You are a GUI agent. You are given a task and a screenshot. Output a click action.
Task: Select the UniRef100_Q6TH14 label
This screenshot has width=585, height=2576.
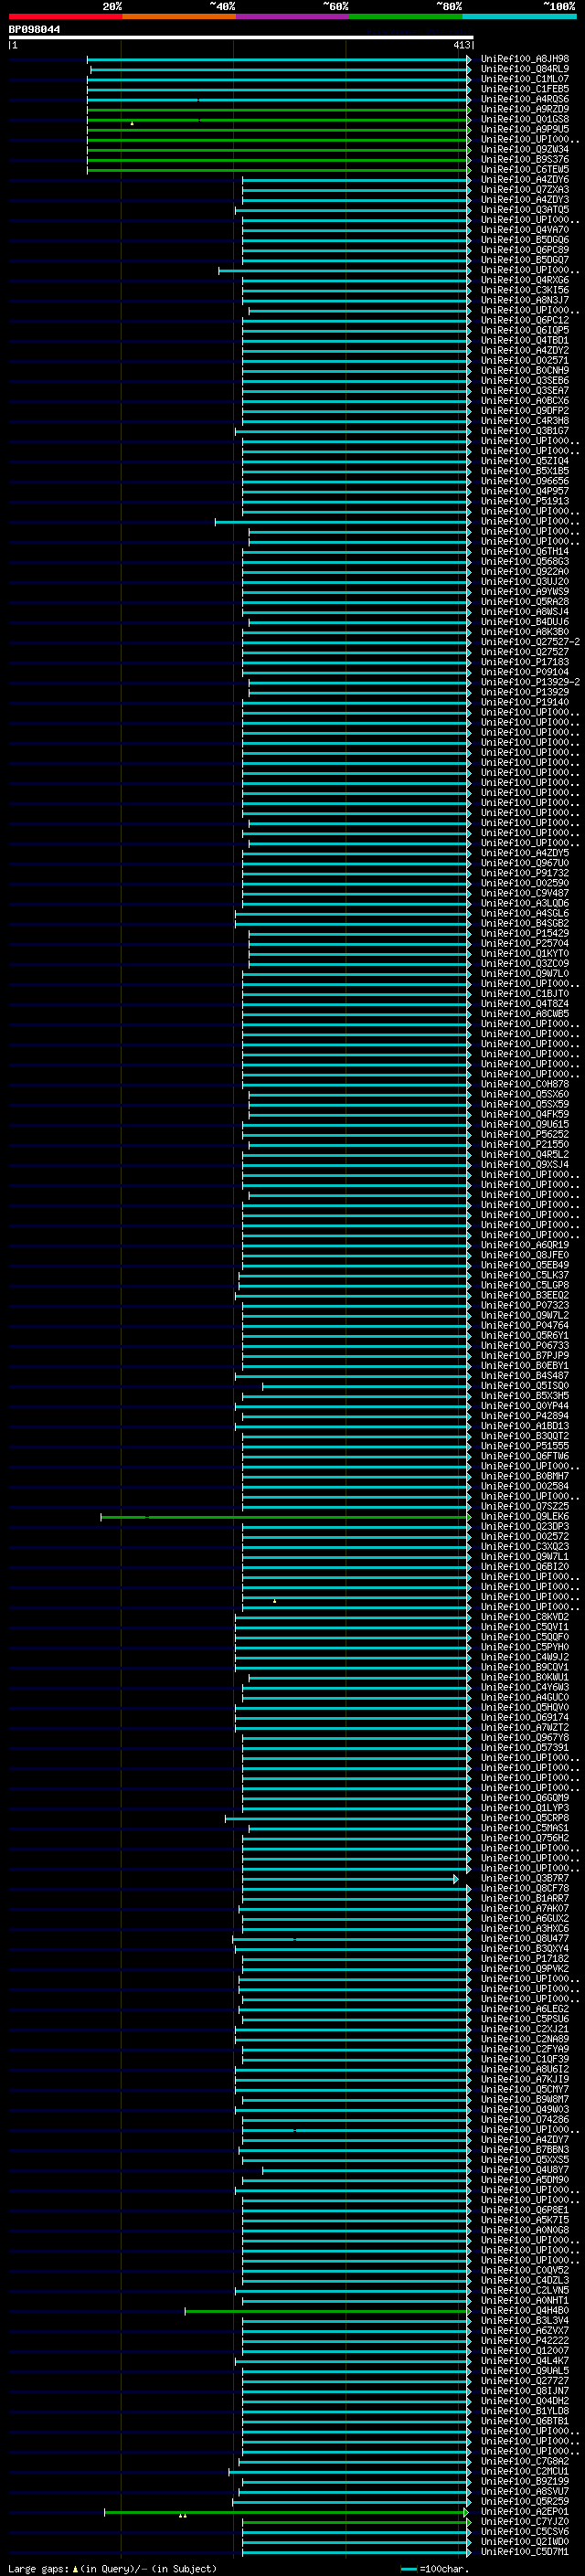pos(524,551)
